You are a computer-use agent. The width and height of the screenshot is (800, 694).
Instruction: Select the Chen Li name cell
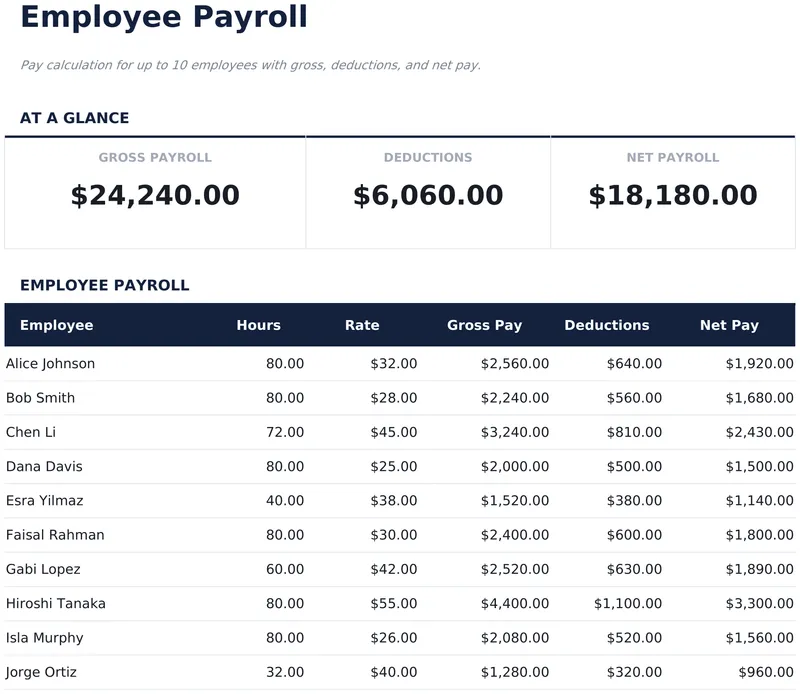(31, 432)
